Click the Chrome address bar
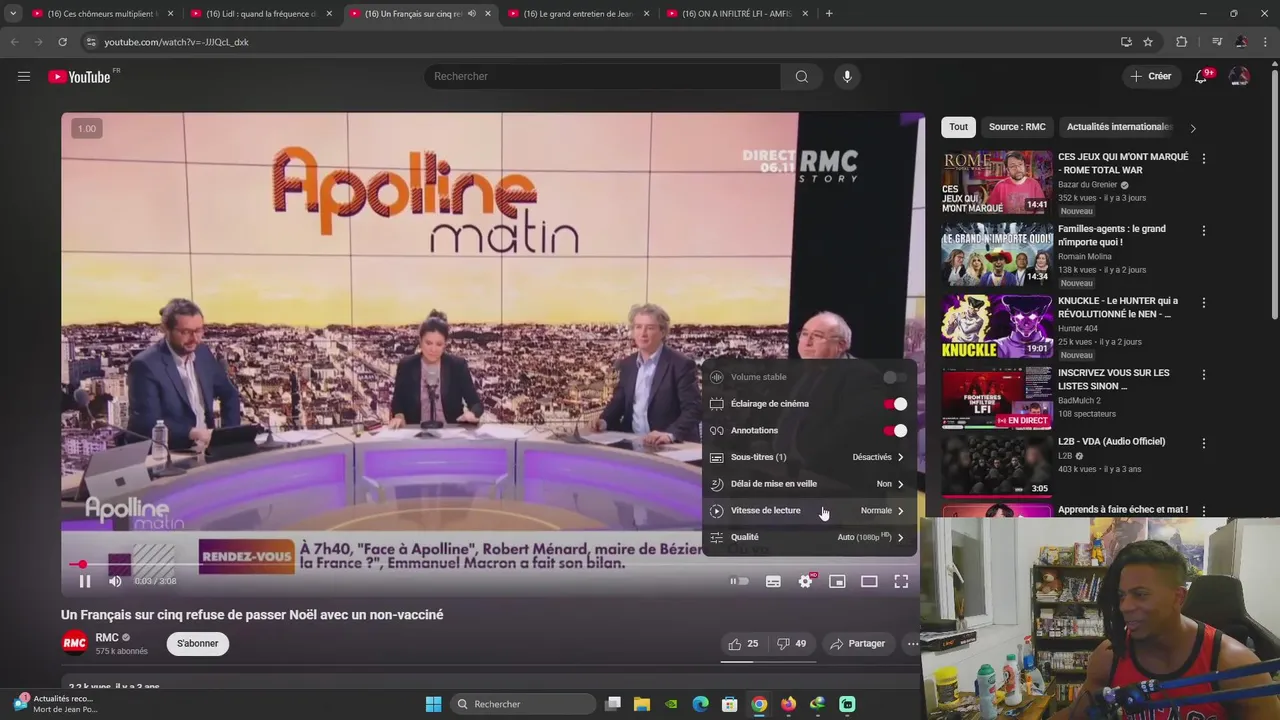The height and width of the screenshot is (720, 1280). 600,42
